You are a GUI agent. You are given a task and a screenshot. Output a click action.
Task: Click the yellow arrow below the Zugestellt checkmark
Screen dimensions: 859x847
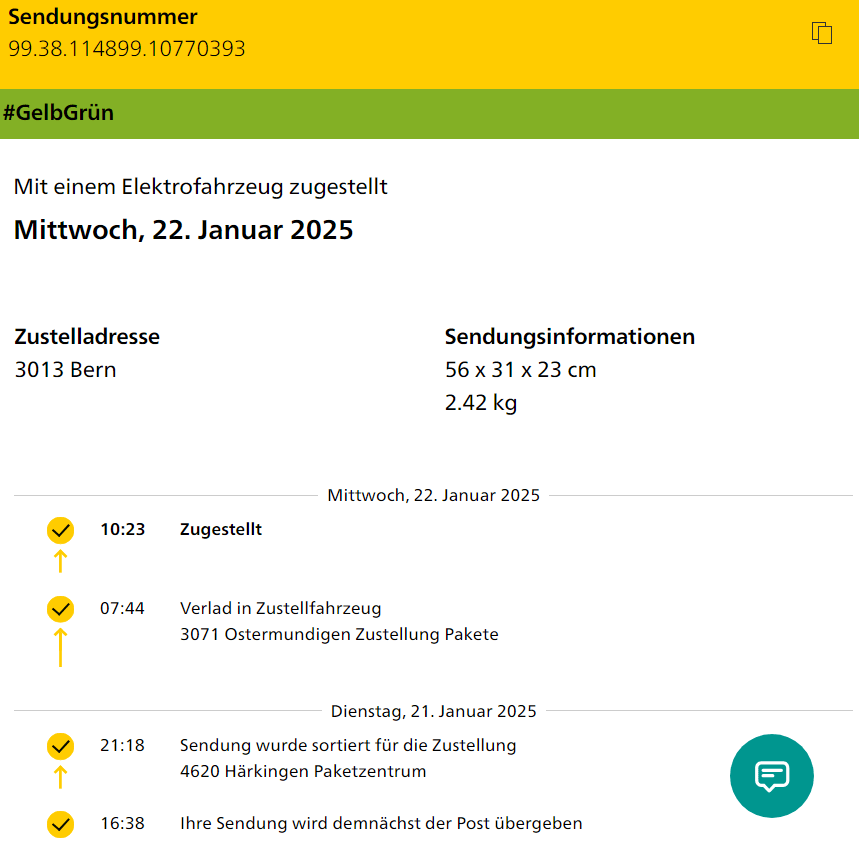[61, 561]
